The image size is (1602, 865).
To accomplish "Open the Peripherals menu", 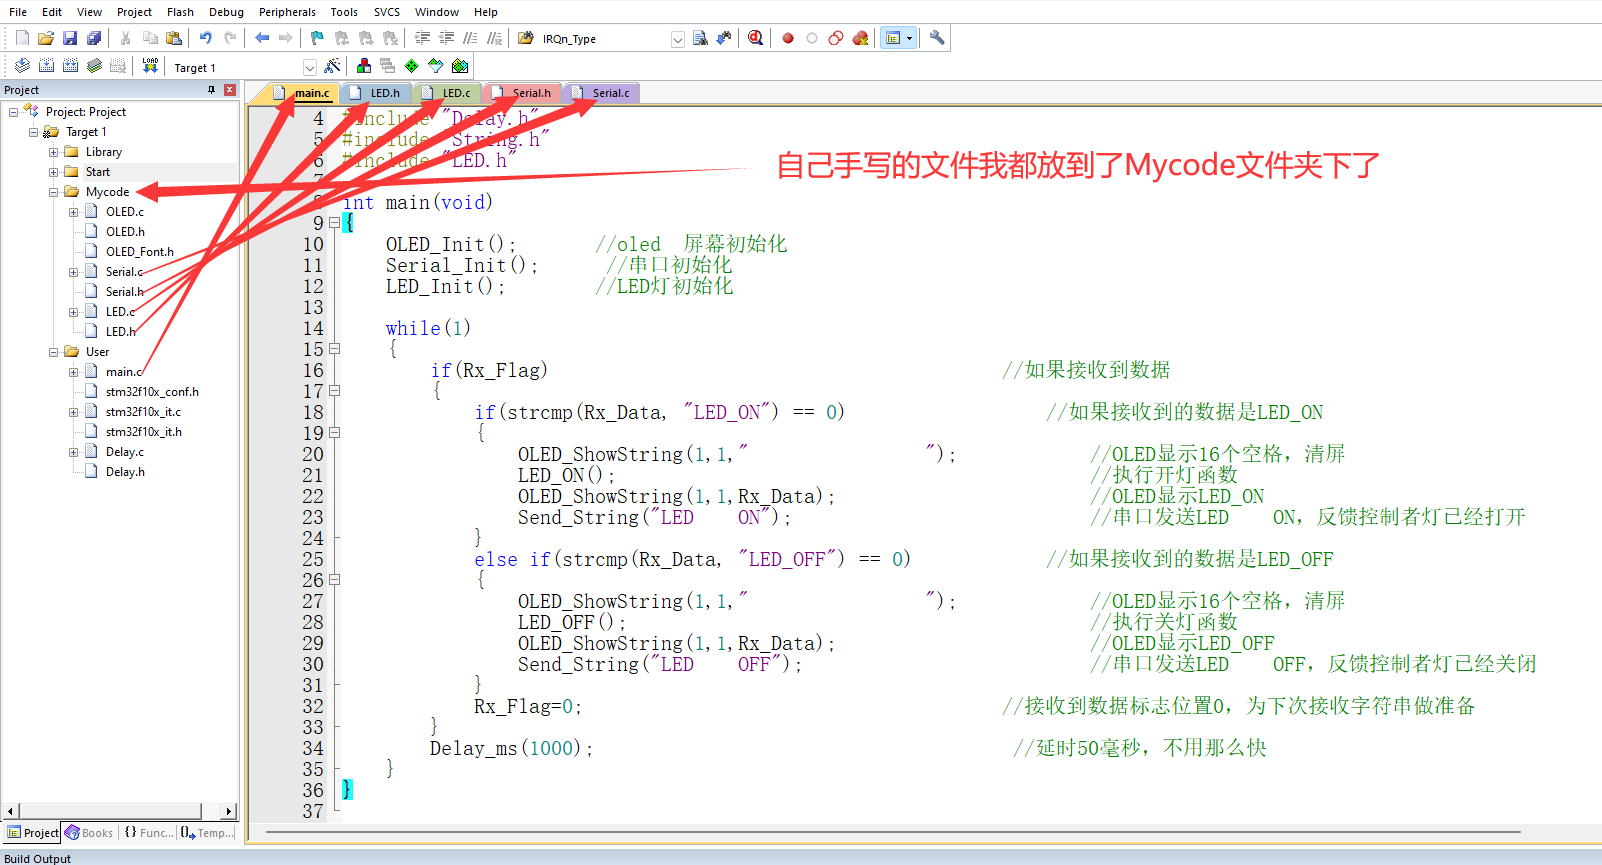I will coord(287,12).
